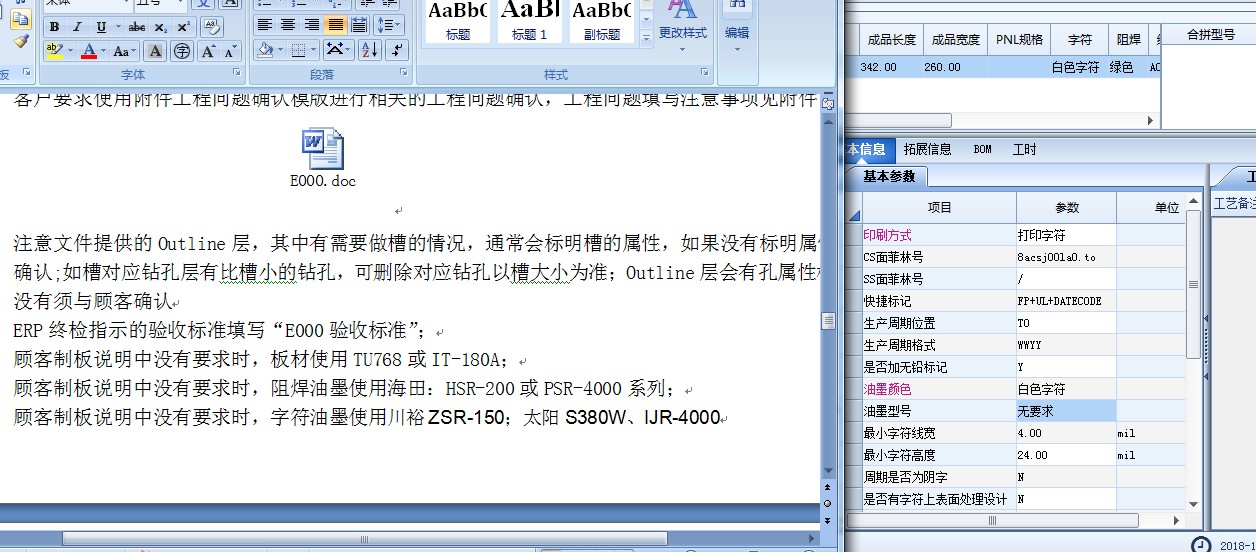Open font color dropdown arrow
The width and height of the screenshot is (1256, 552).
(103, 50)
